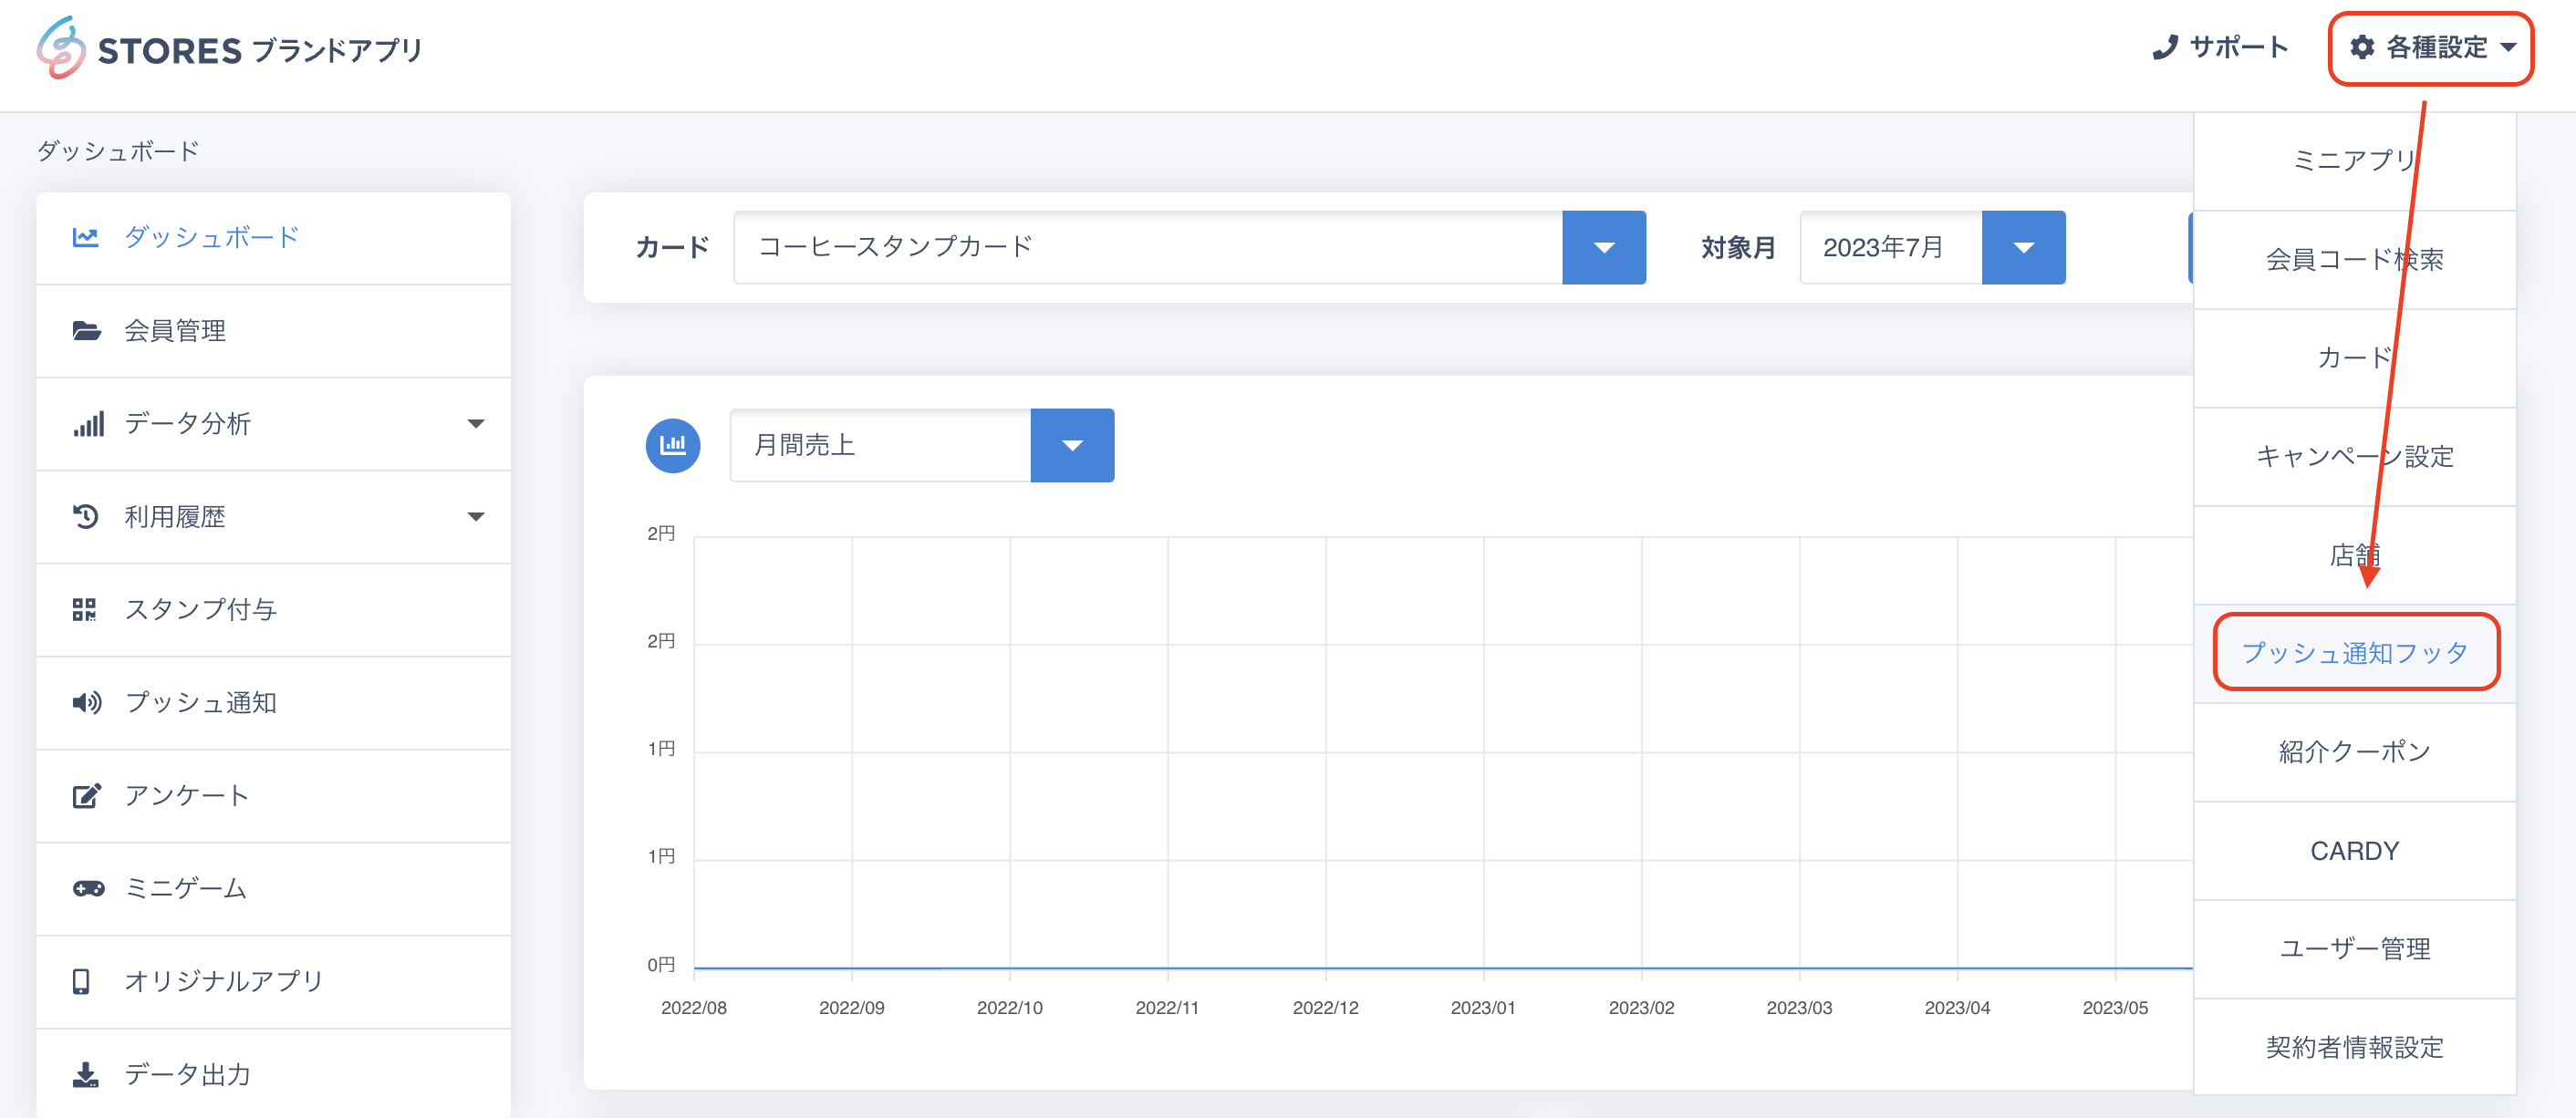Choose ユーザー管理 from the settings menu
This screenshot has width=2576, height=1118.
pos(2354,948)
